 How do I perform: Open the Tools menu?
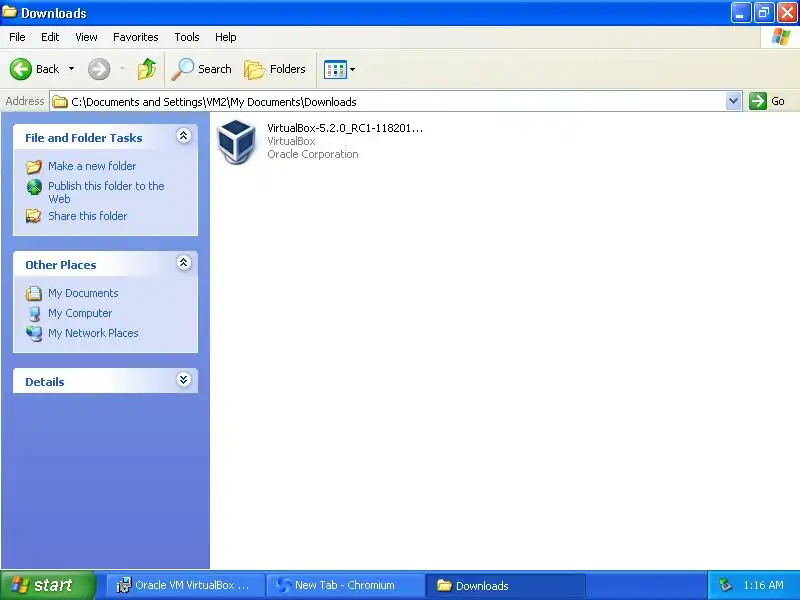[187, 37]
